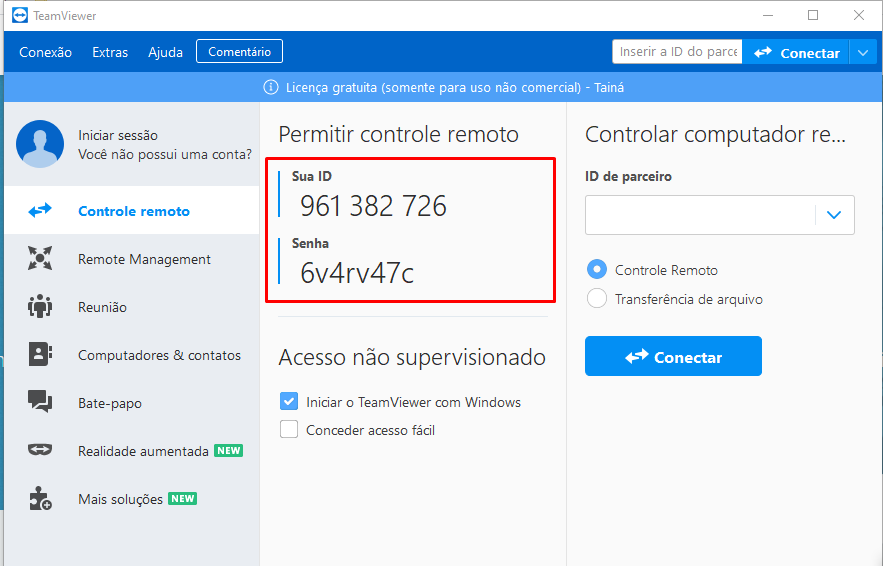This screenshot has width=883, height=566.
Task: Open dropdown arrow beside top Conectar button
Action: click(x=863, y=53)
